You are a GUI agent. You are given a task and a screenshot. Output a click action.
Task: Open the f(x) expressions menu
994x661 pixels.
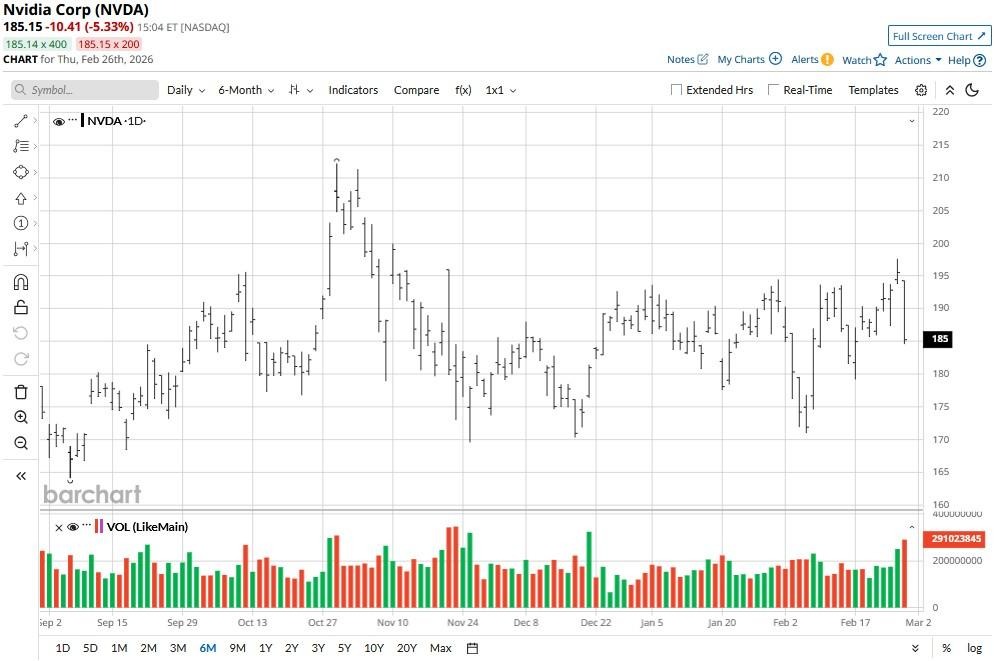[463, 90]
